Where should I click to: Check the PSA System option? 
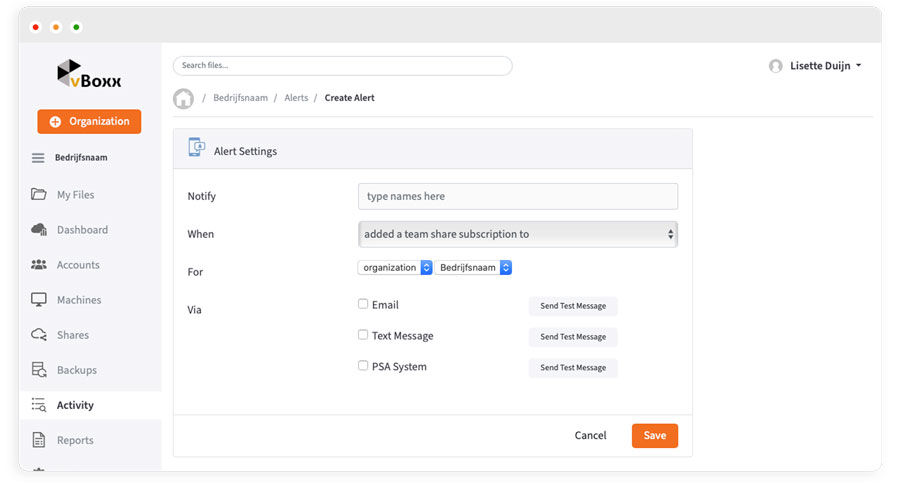pyautogui.click(x=363, y=366)
